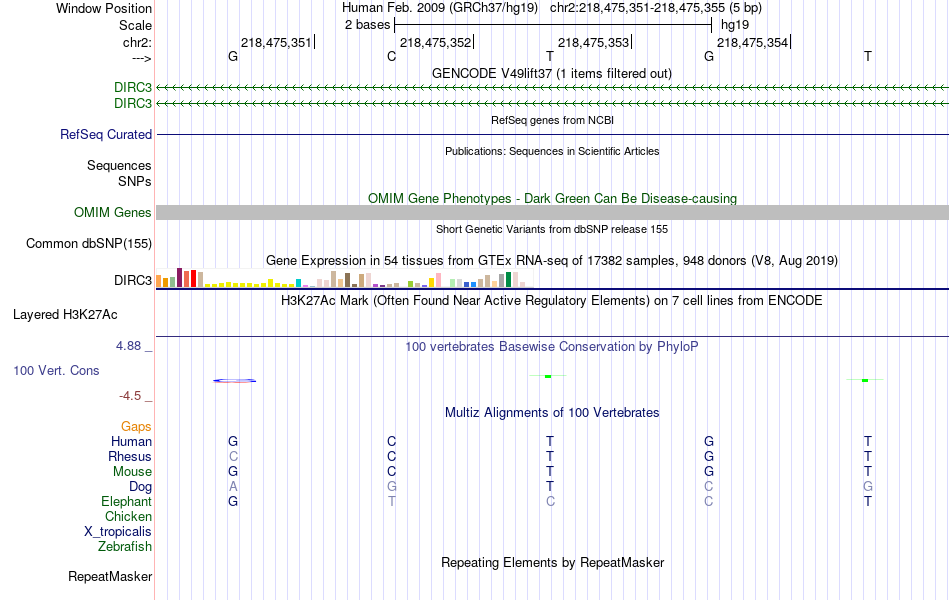Viewport: 950px width, 600px height.
Task: Click the OMIM Gene Phenotypes title
Action: [552, 199]
